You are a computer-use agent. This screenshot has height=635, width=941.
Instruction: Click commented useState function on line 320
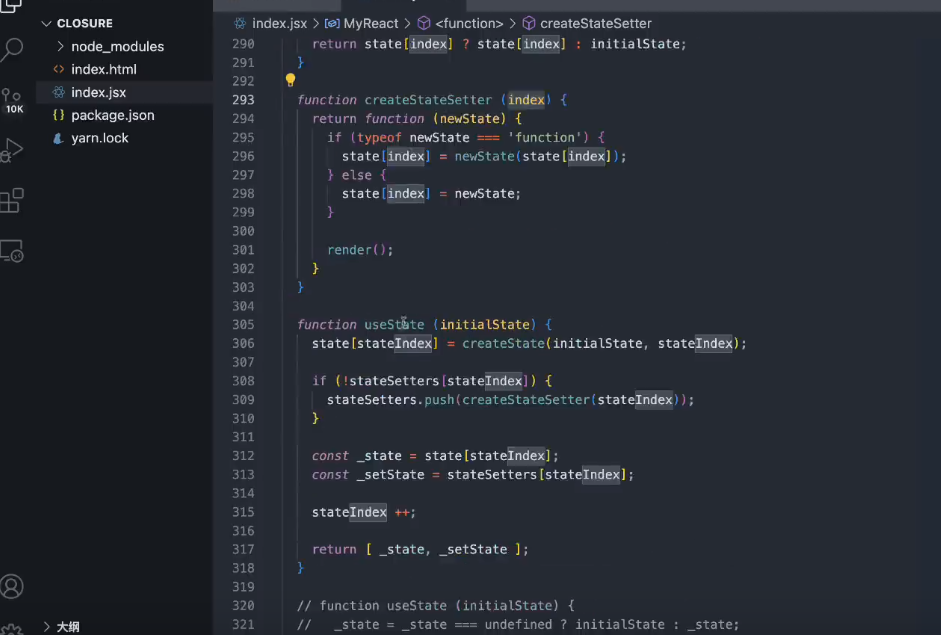tap(436, 606)
